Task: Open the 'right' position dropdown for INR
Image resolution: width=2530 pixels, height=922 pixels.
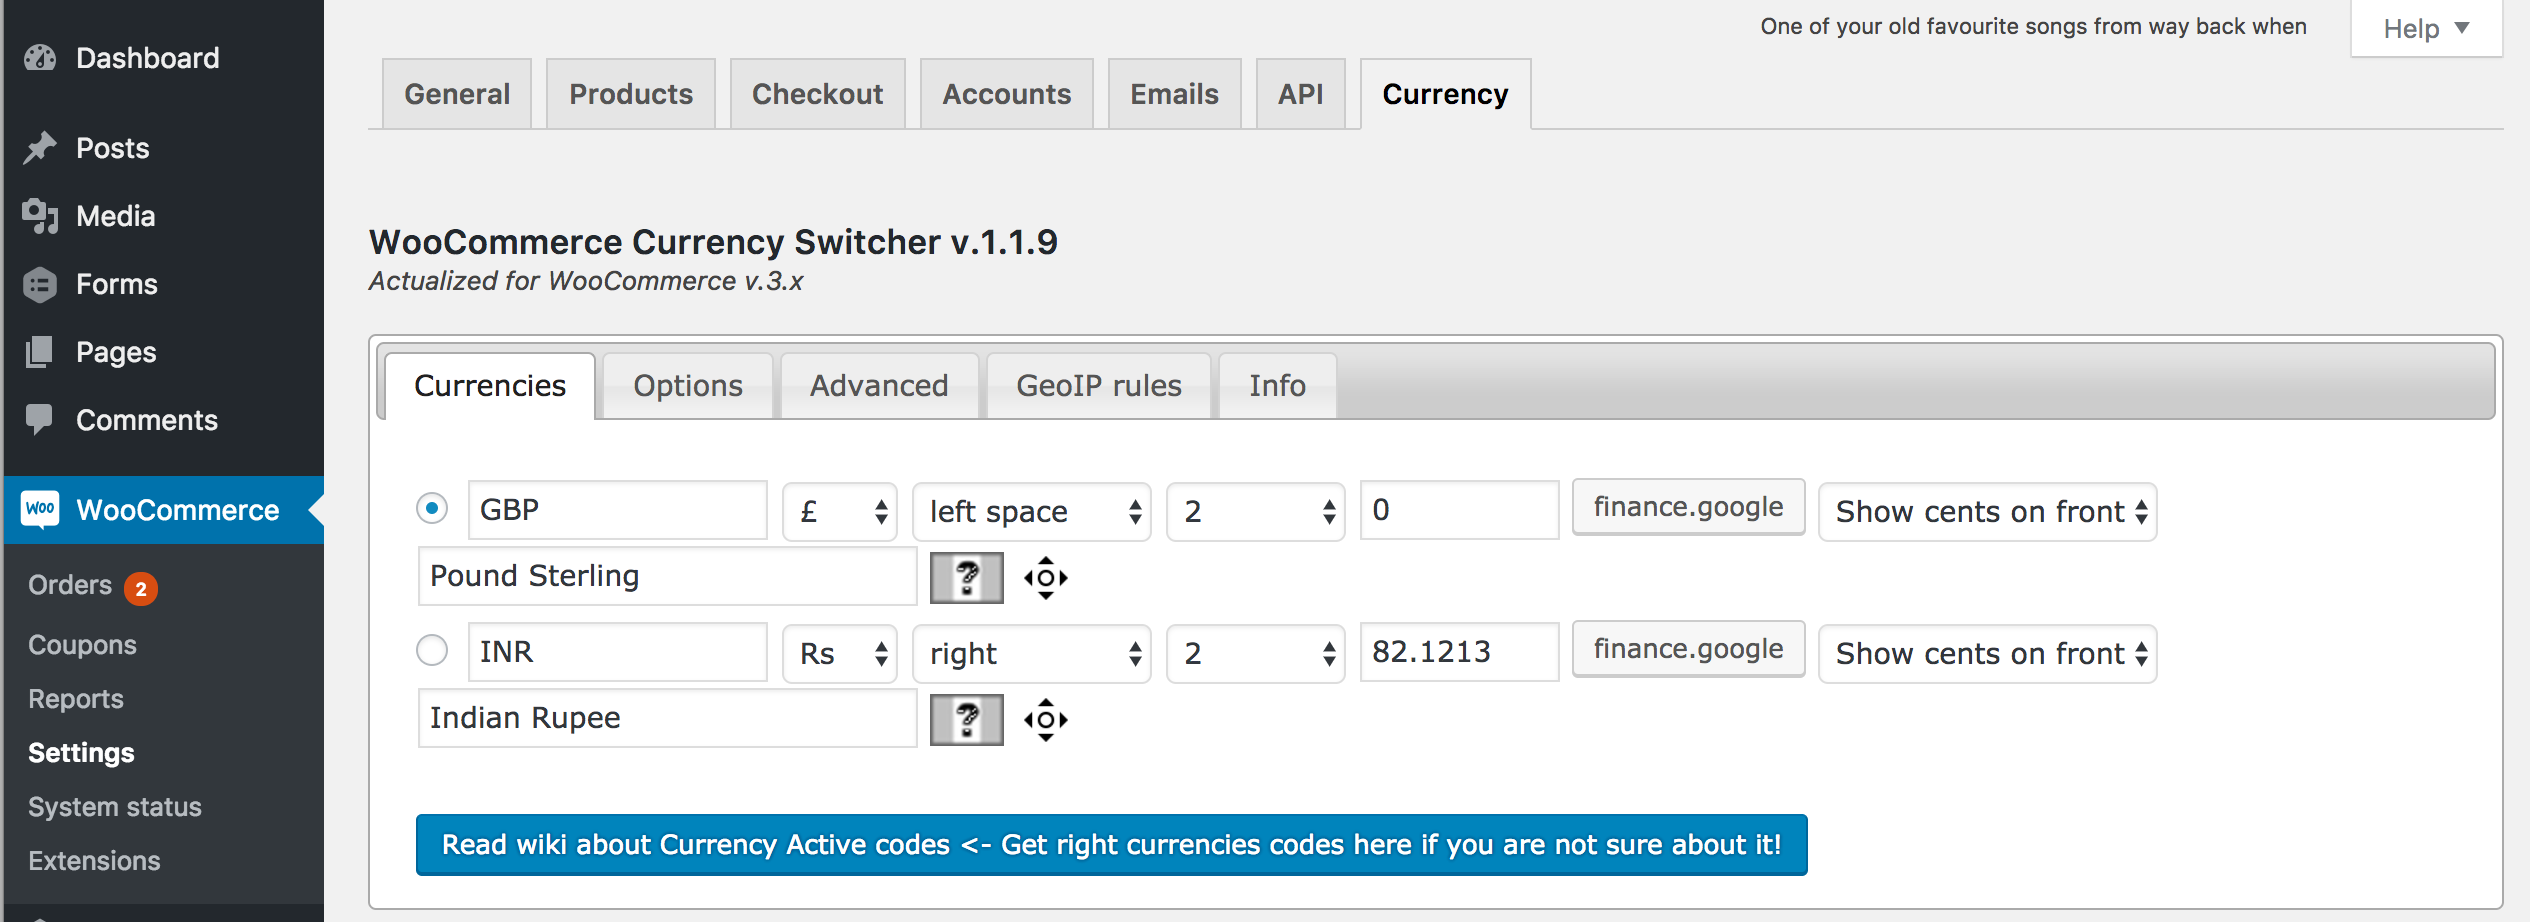Action: tap(1032, 654)
